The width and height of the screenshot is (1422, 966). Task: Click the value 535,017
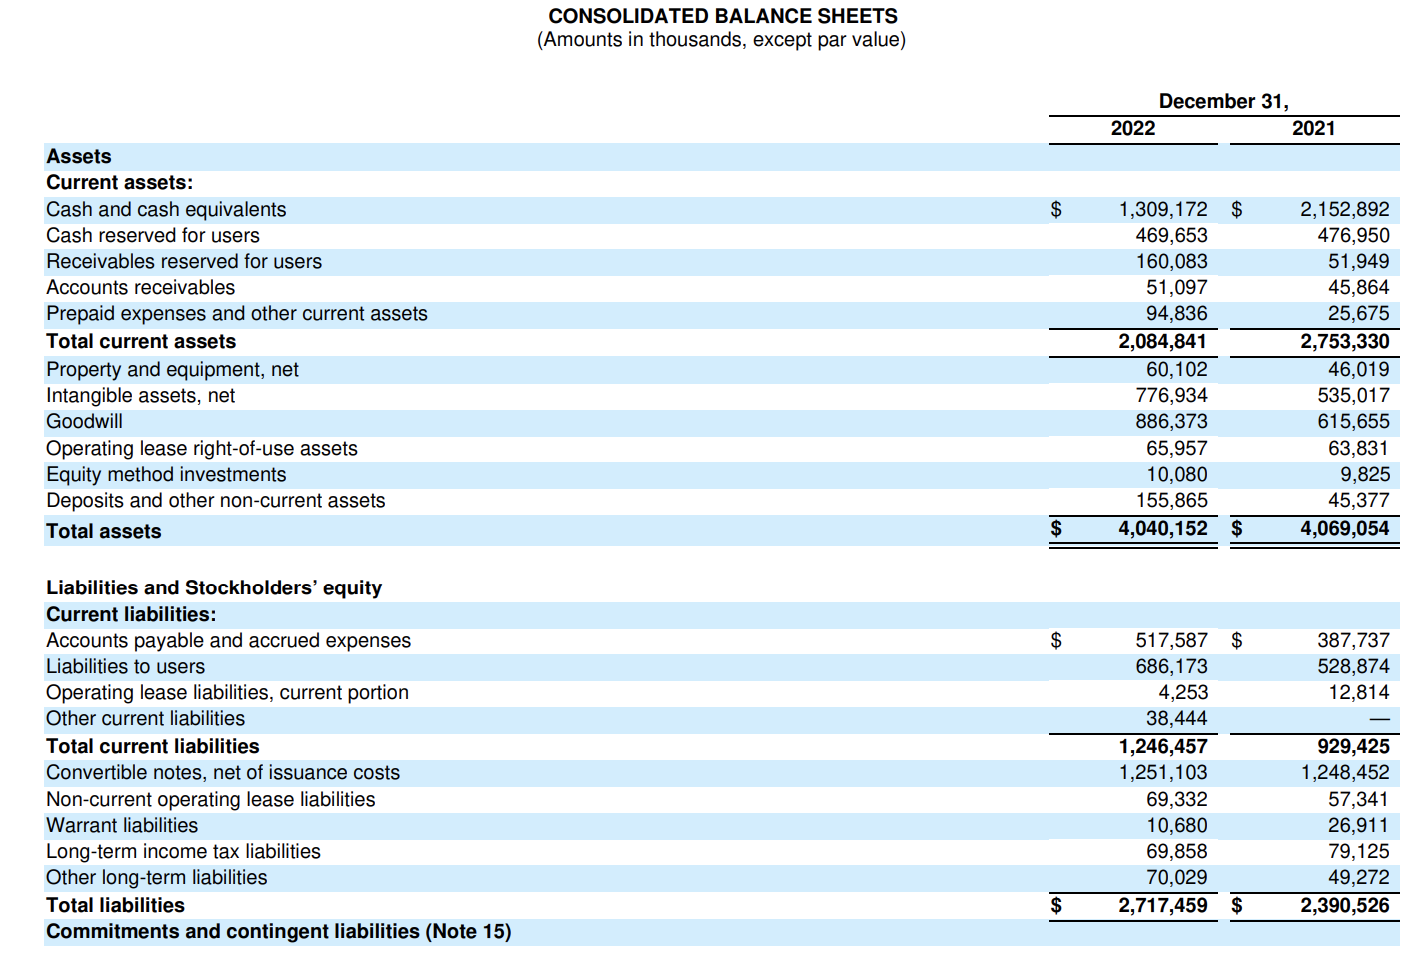click(1353, 395)
